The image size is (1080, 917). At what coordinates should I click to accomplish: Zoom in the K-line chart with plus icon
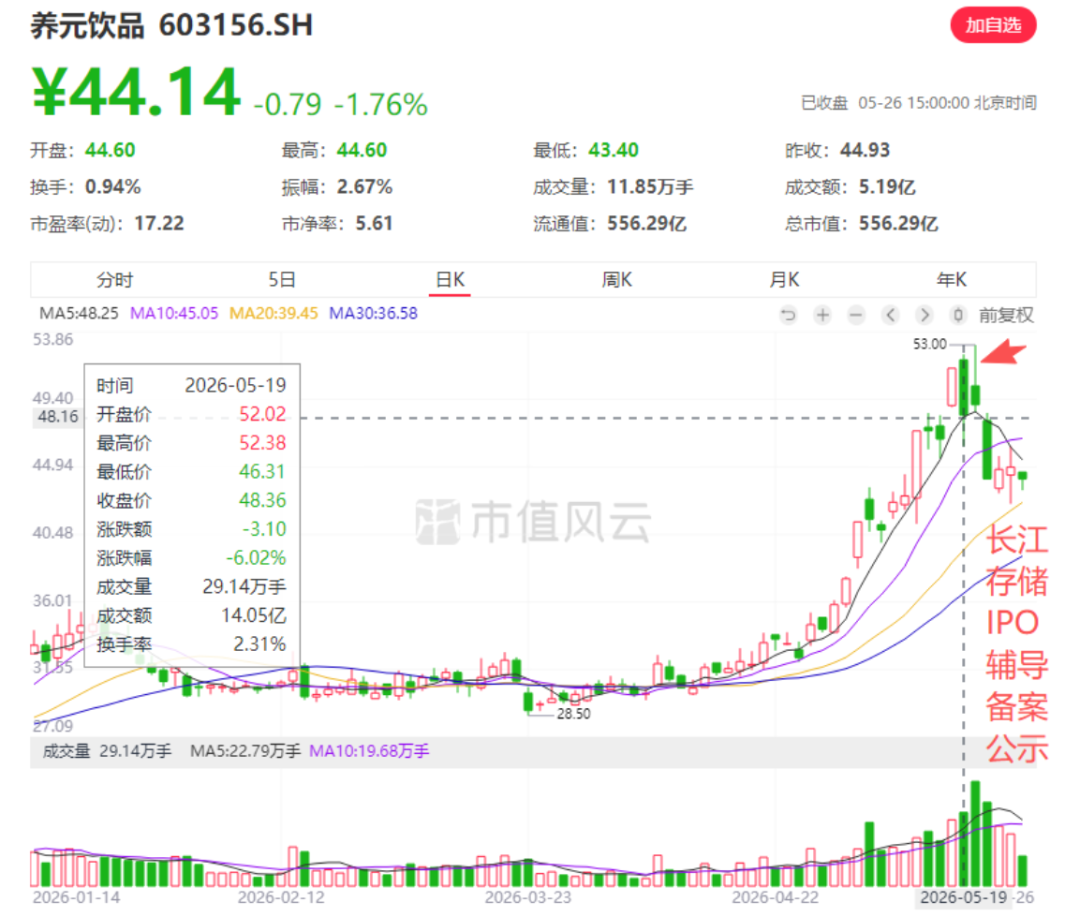822,316
